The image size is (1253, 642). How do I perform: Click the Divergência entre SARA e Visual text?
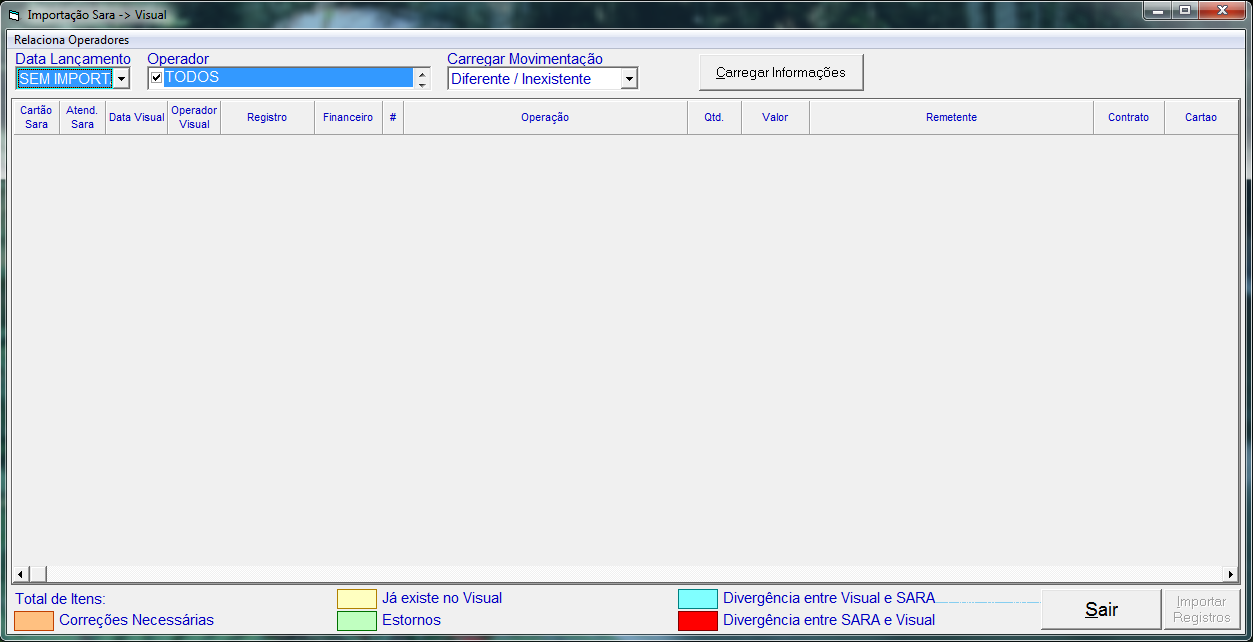pyautogui.click(x=829, y=620)
